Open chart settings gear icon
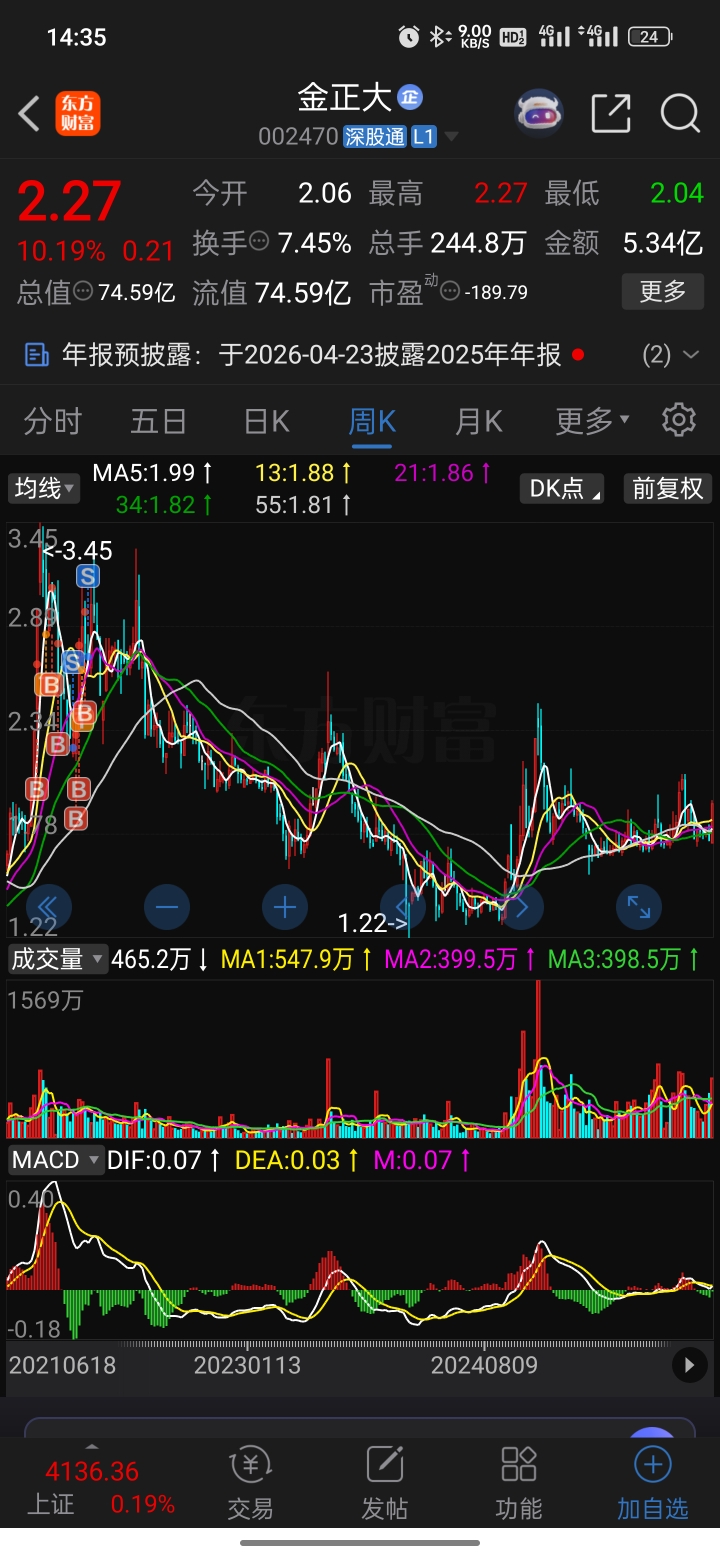 point(679,420)
